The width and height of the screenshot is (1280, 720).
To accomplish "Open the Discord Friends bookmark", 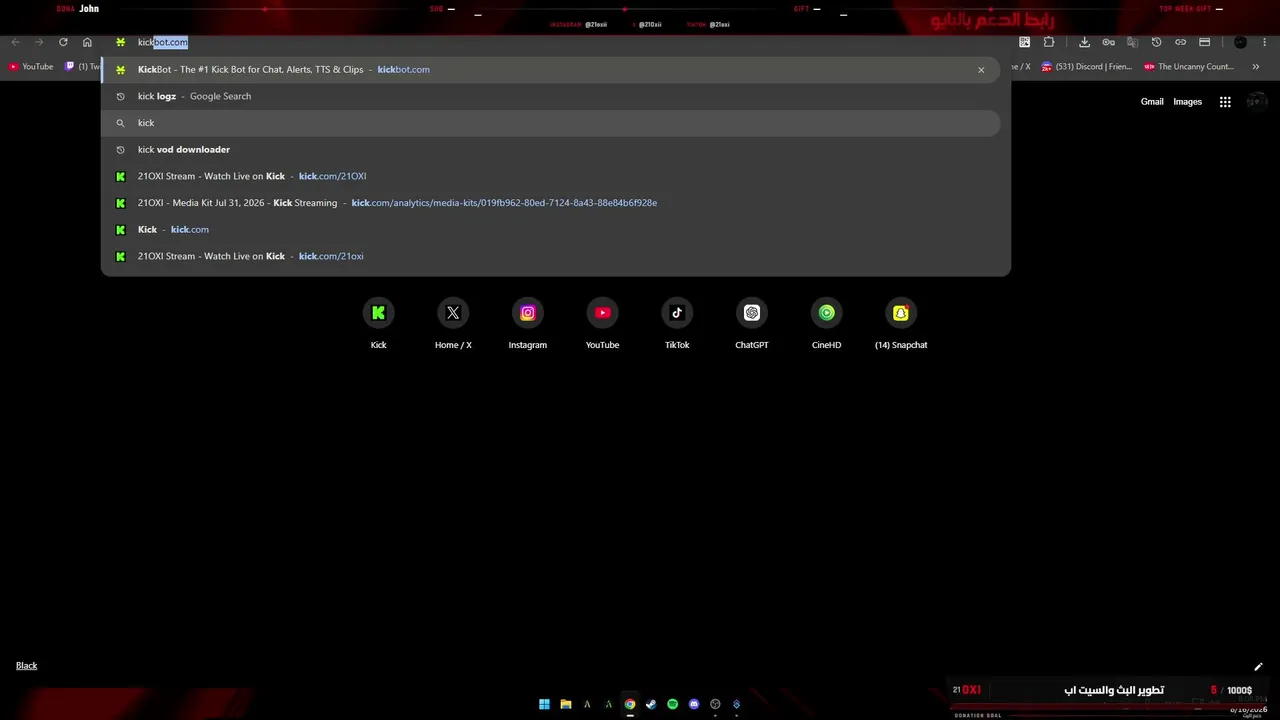I will point(1087,67).
